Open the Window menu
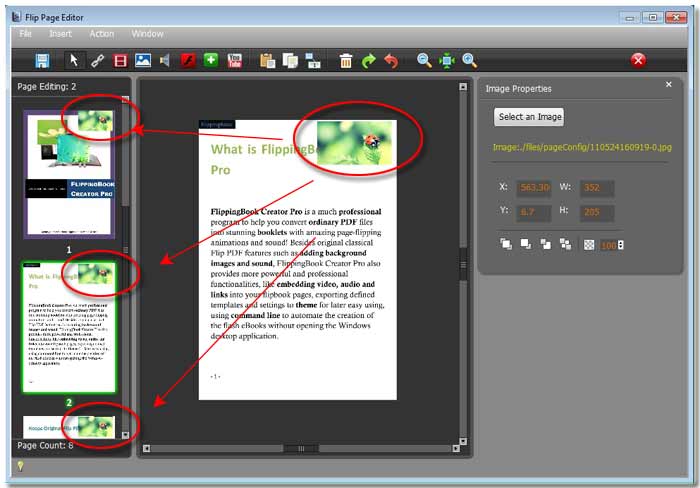Image resolution: width=700 pixels, height=488 pixels. click(147, 34)
